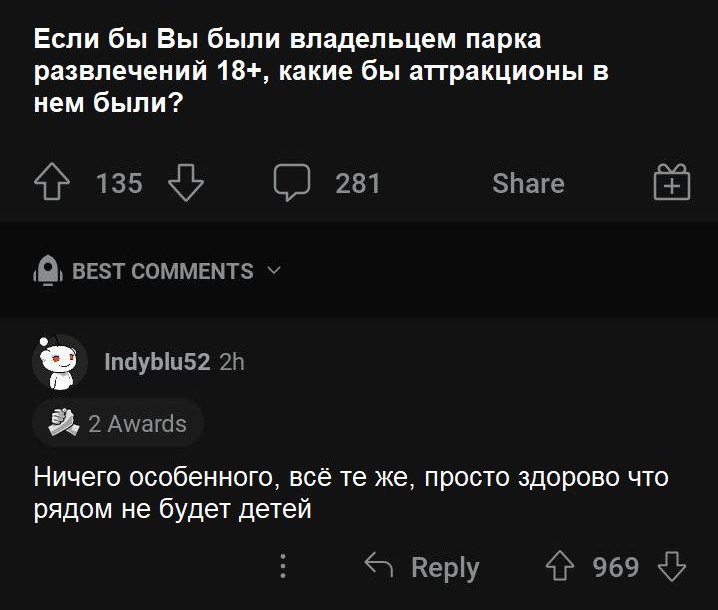This screenshot has width=718, height=610.
Task: Click the 2h comment timestamp
Action: tap(231, 362)
